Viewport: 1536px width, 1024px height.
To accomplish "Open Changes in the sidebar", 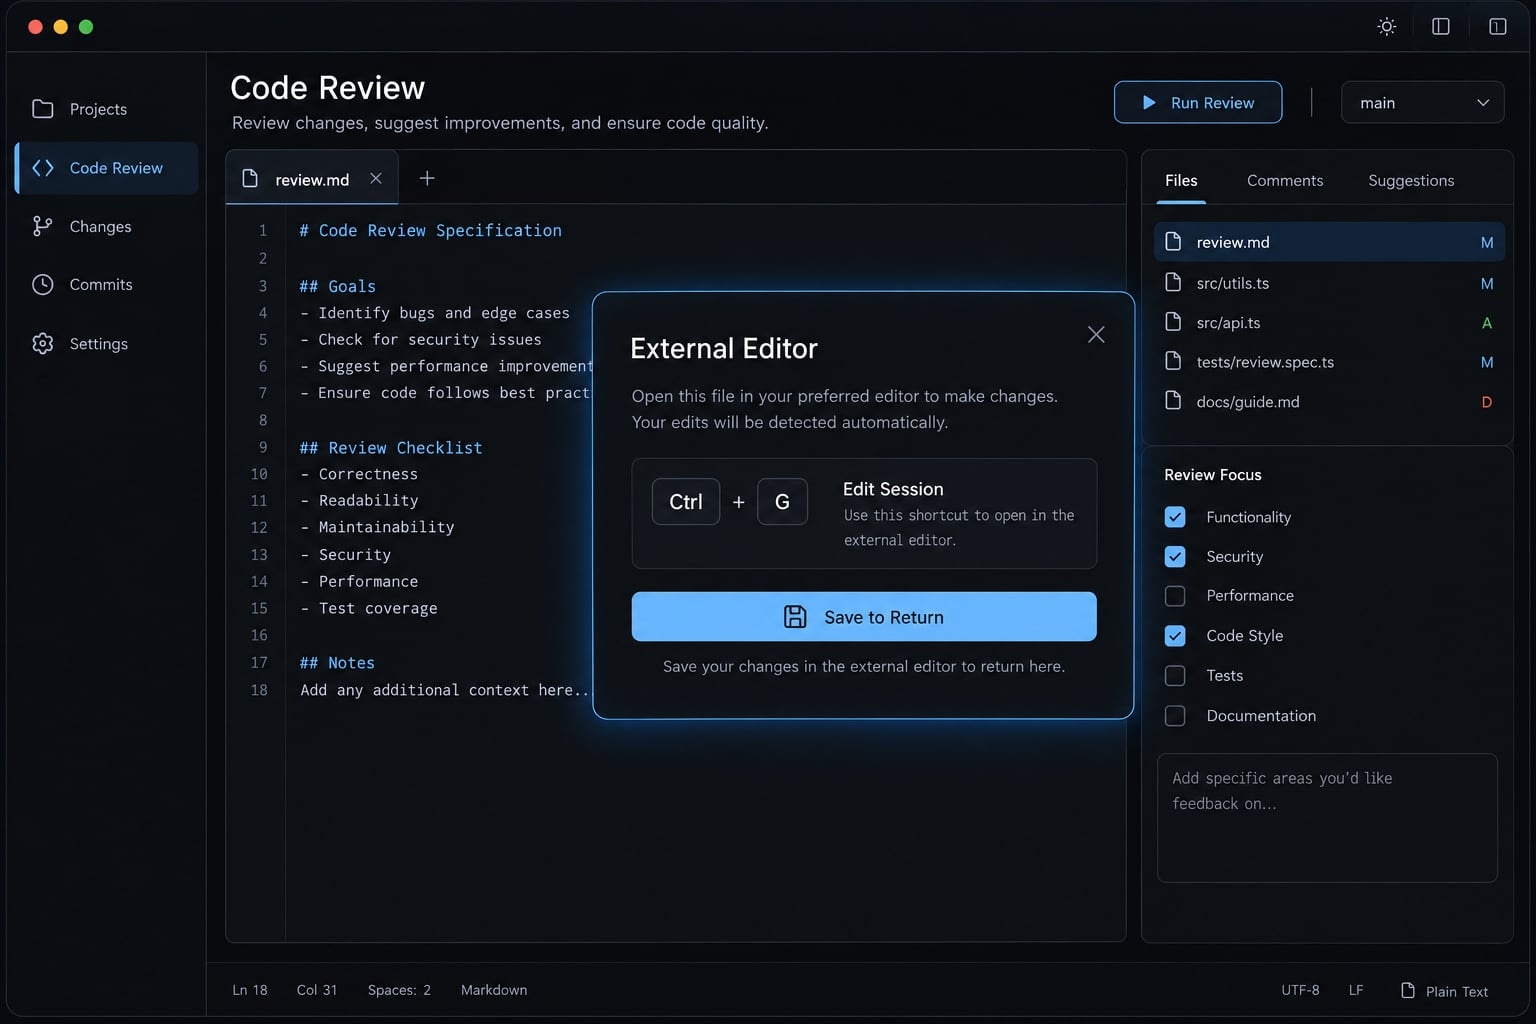I will coord(106,227).
